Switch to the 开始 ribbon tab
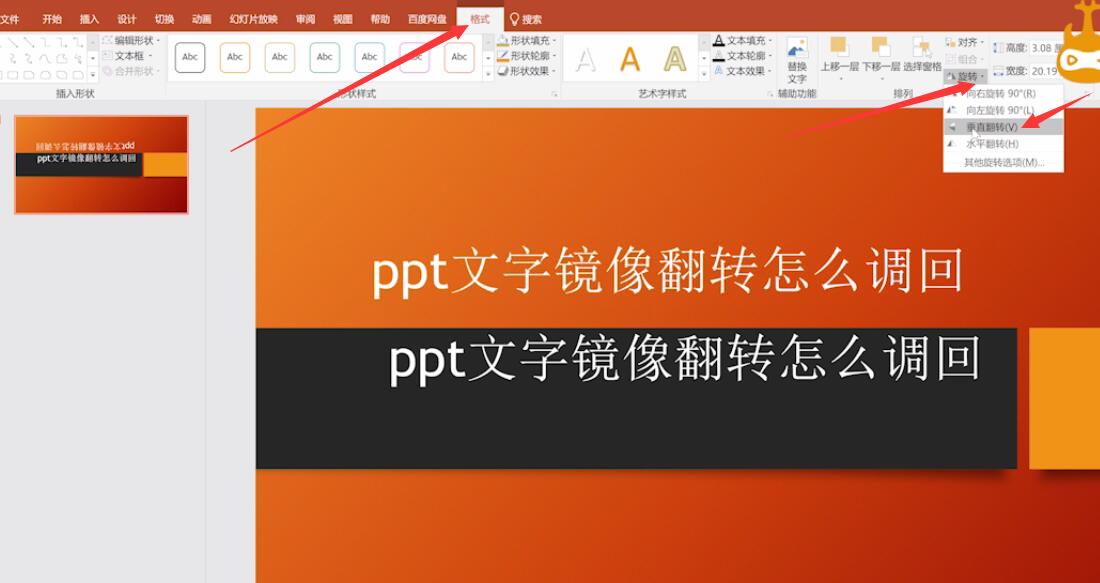This screenshot has height=583, width=1100. click(x=52, y=17)
